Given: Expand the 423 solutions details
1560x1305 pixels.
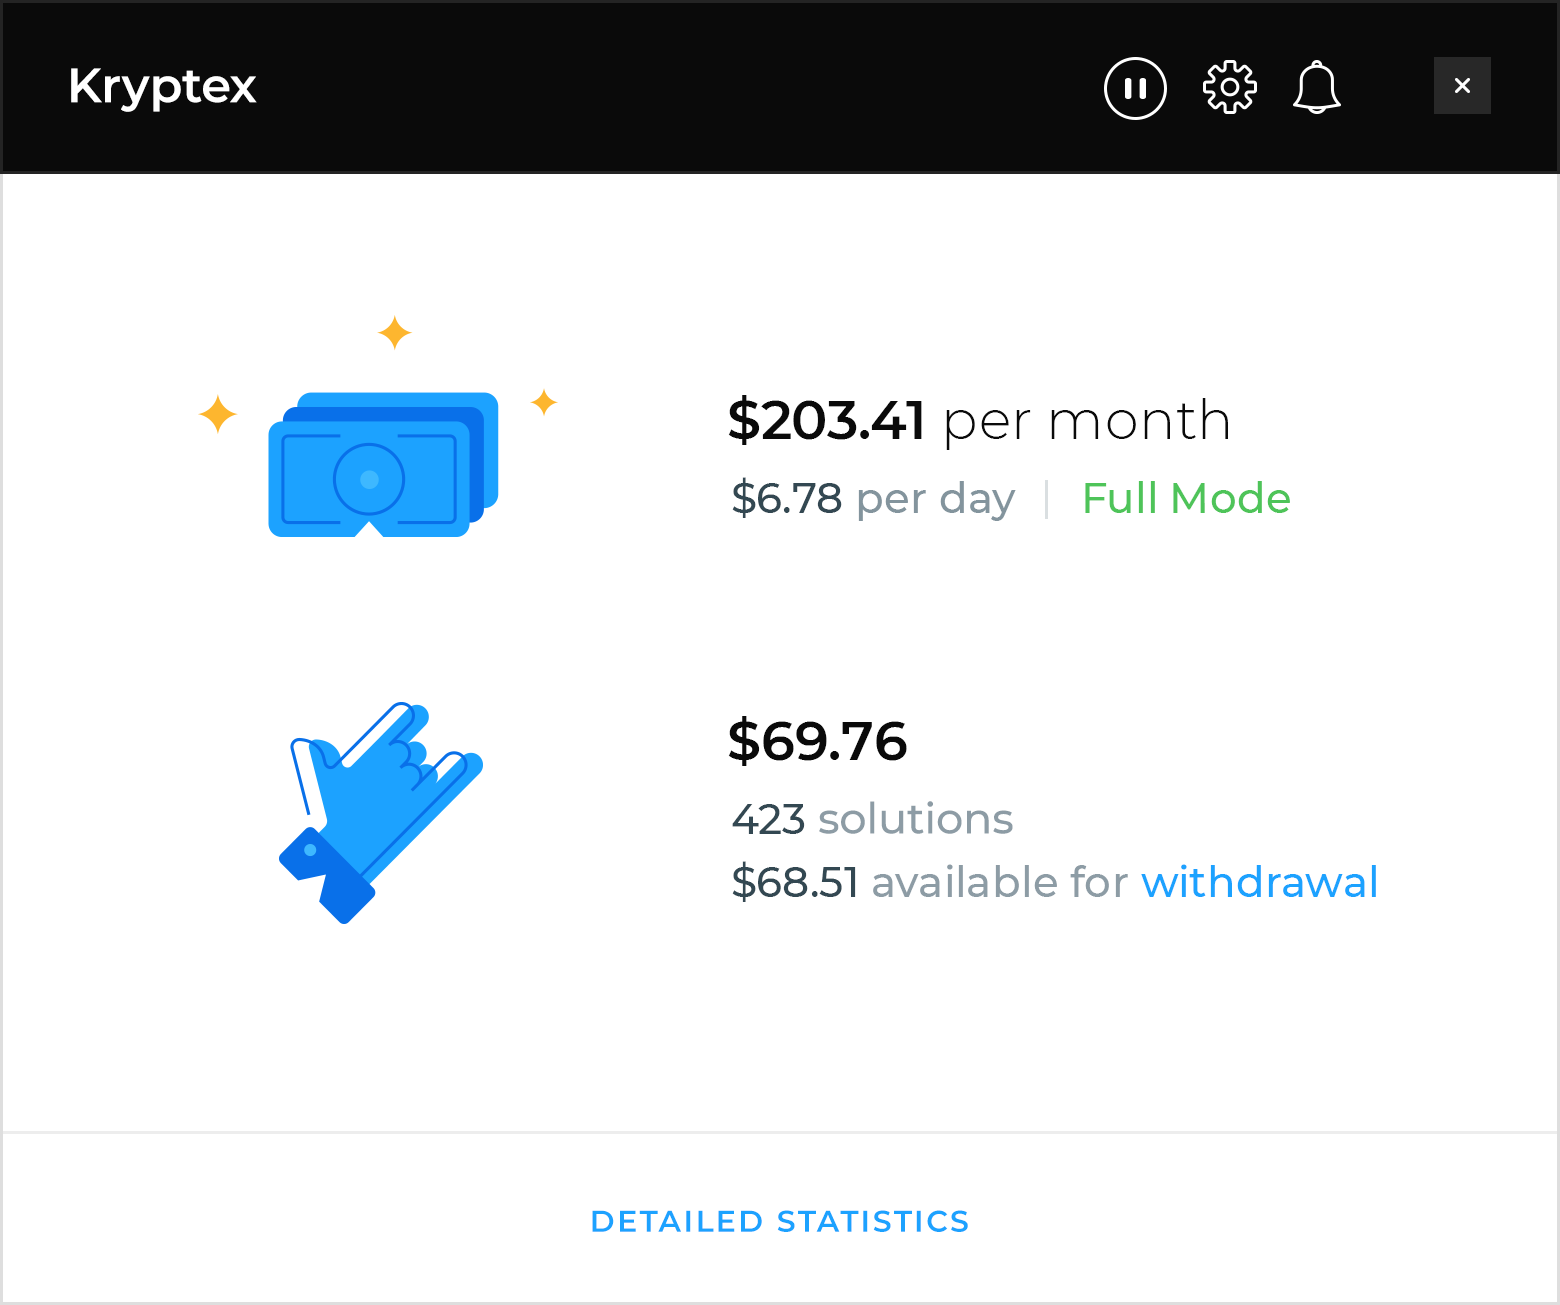Looking at the screenshot, I should pos(872,818).
